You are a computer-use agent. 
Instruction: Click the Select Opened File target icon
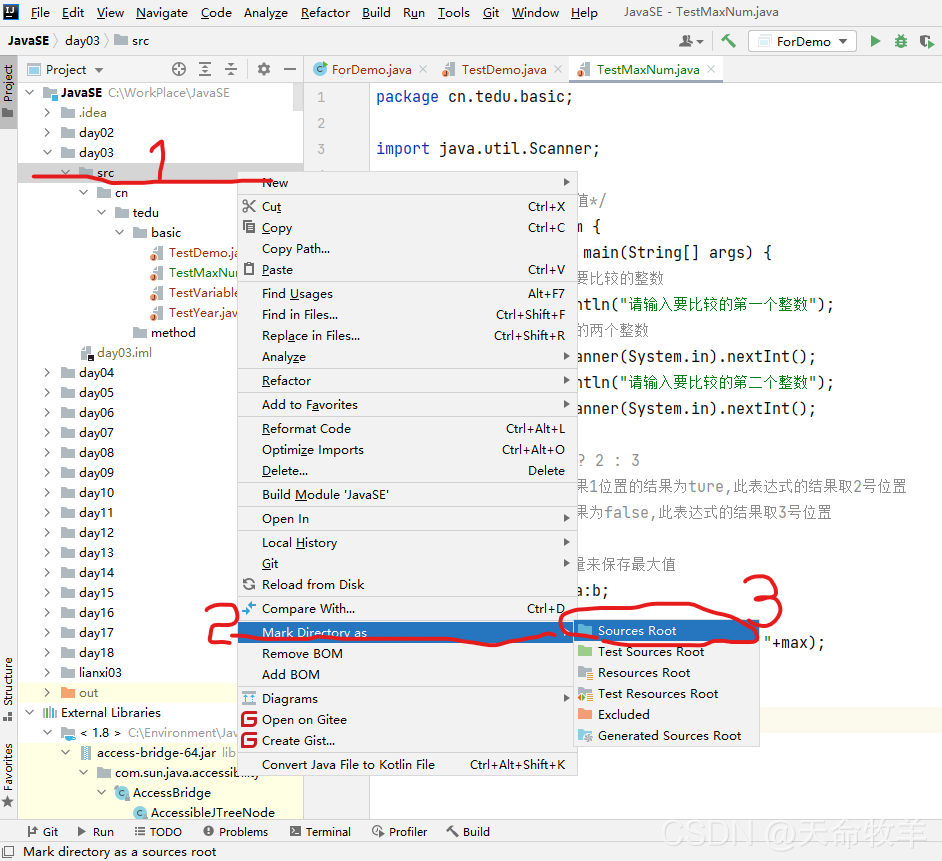click(x=178, y=69)
